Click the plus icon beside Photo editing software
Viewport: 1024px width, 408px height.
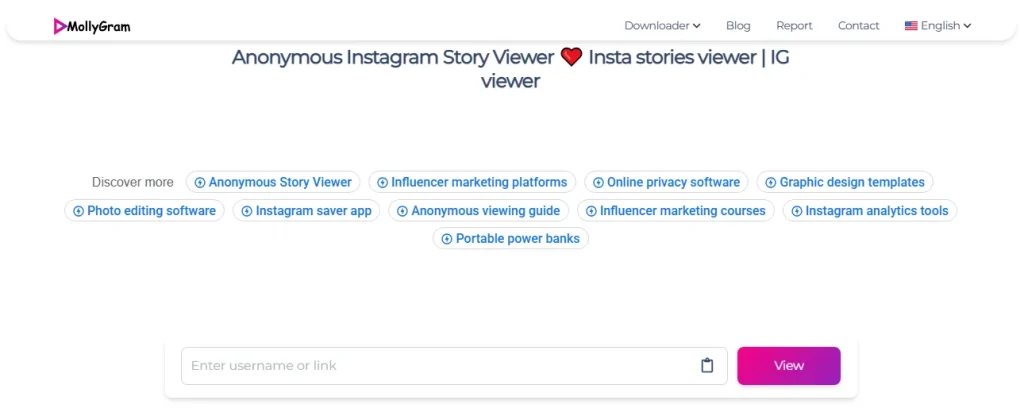tap(78, 211)
